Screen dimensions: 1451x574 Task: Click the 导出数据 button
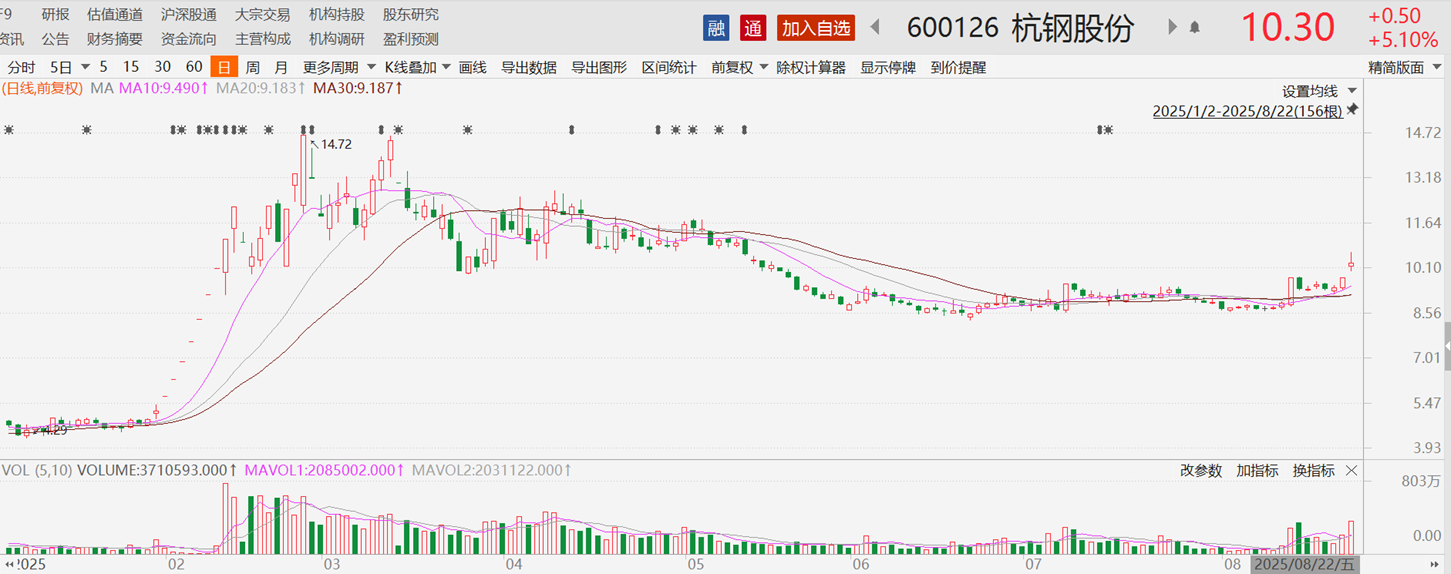coord(528,68)
